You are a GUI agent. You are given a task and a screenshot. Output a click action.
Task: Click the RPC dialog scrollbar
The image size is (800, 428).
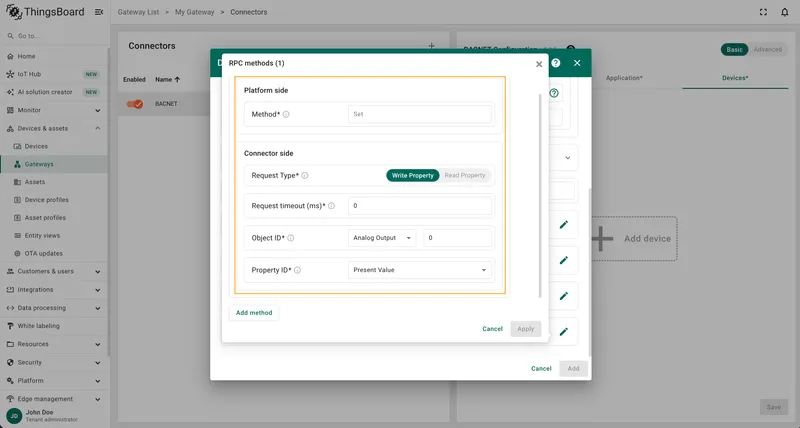[540, 195]
